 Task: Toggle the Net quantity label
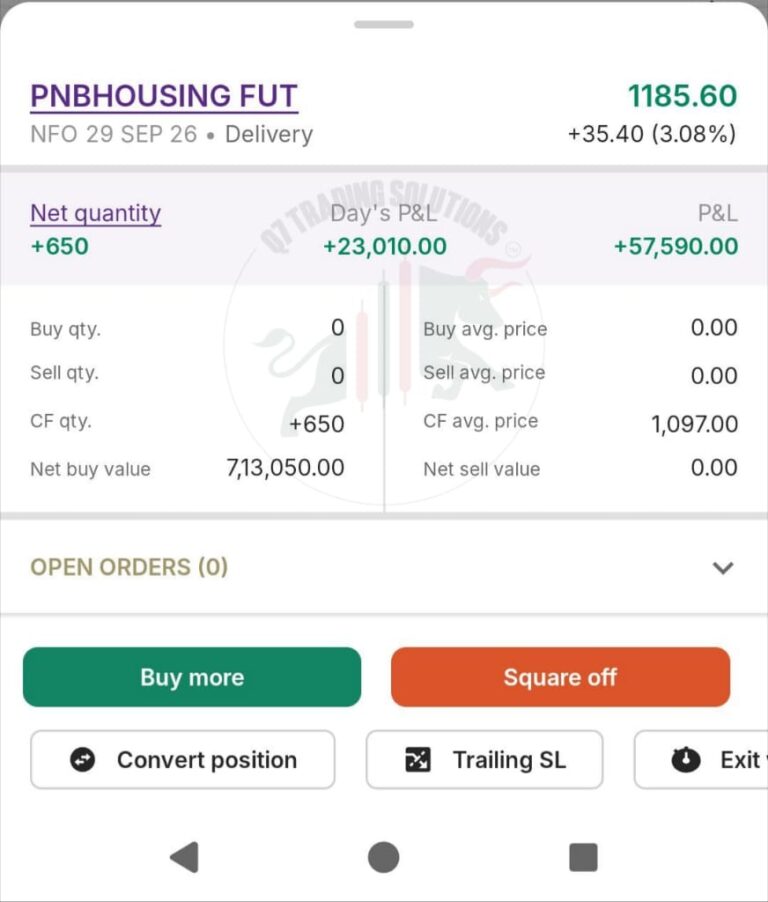tap(95, 213)
